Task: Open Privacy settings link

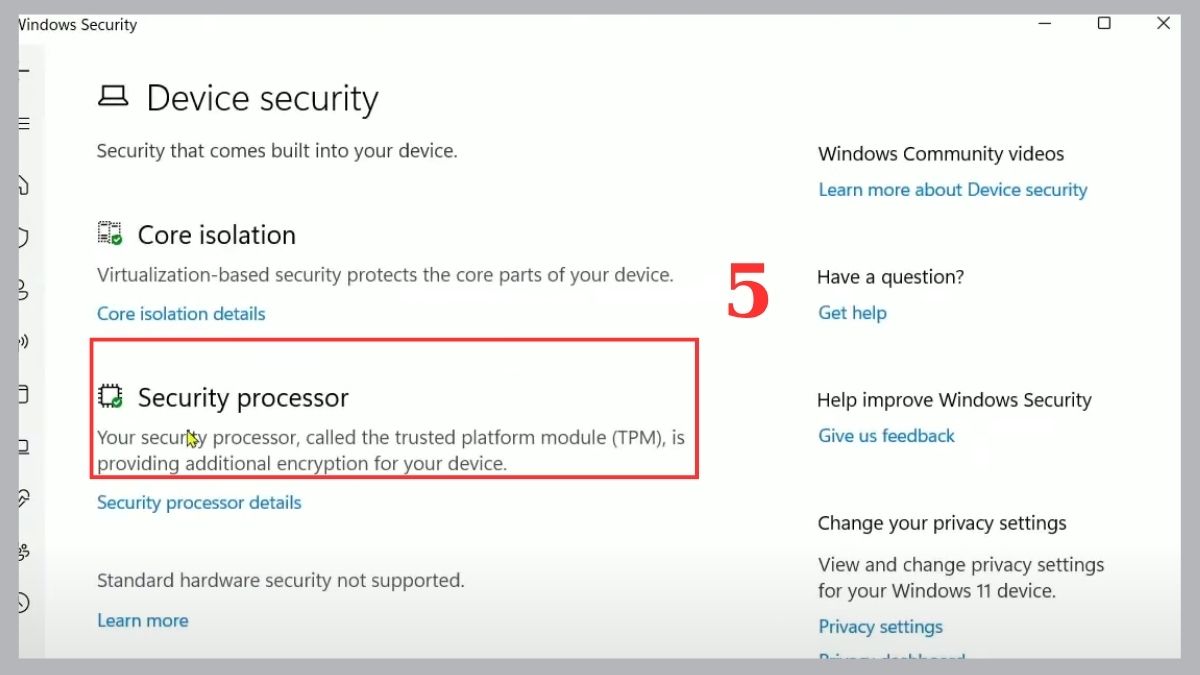Action: click(880, 627)
